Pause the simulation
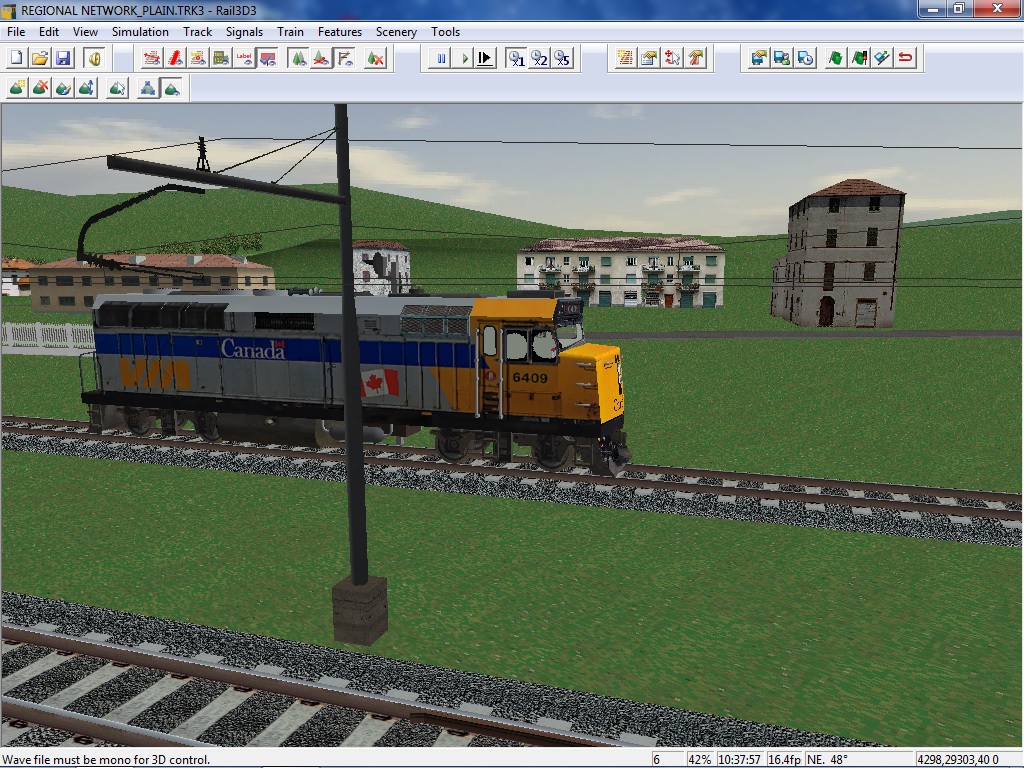This screenshot has width=1024, height=768. (x=441, y=58)
